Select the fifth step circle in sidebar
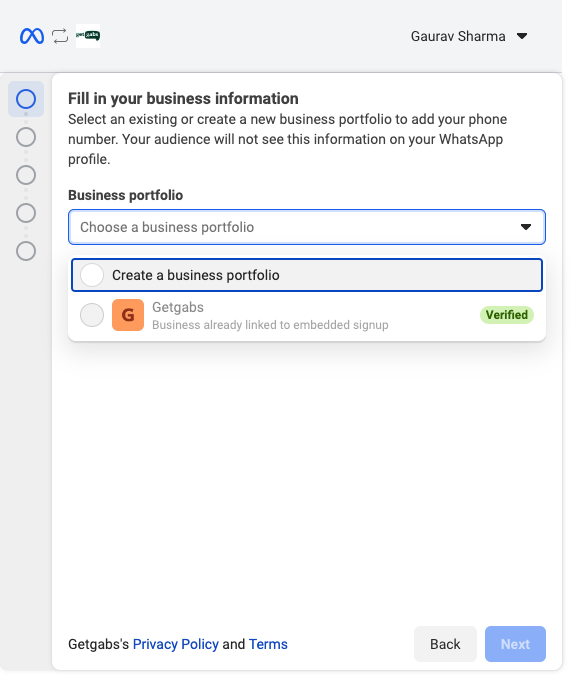 click(26, 251)
